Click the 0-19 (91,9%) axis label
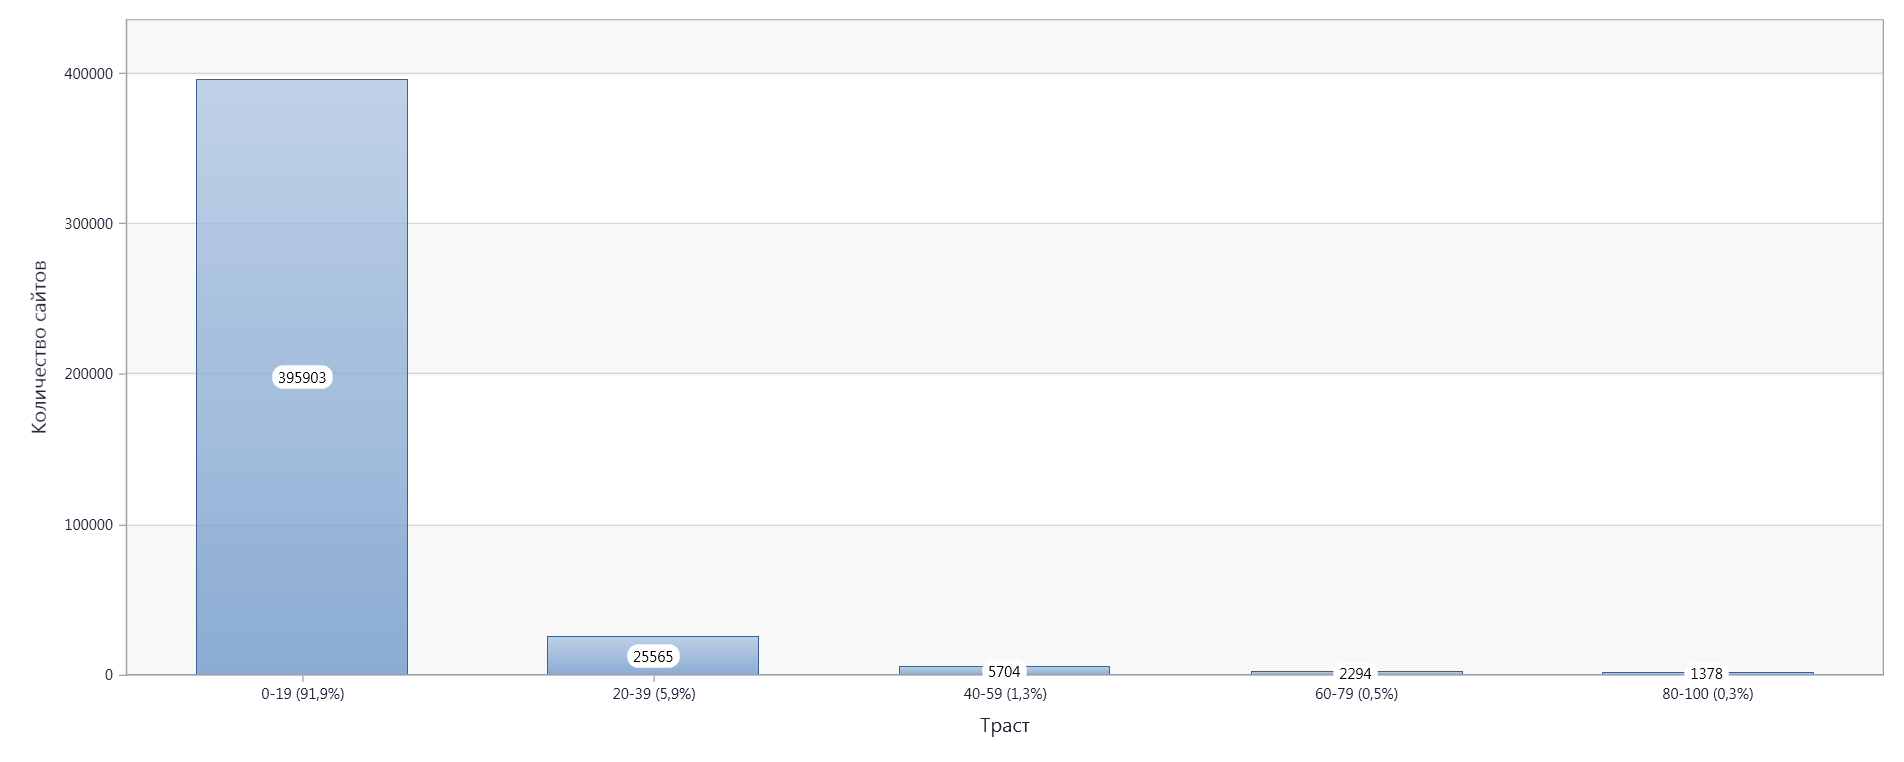Viewport: 1904px width, 762px height. [303, 694]
